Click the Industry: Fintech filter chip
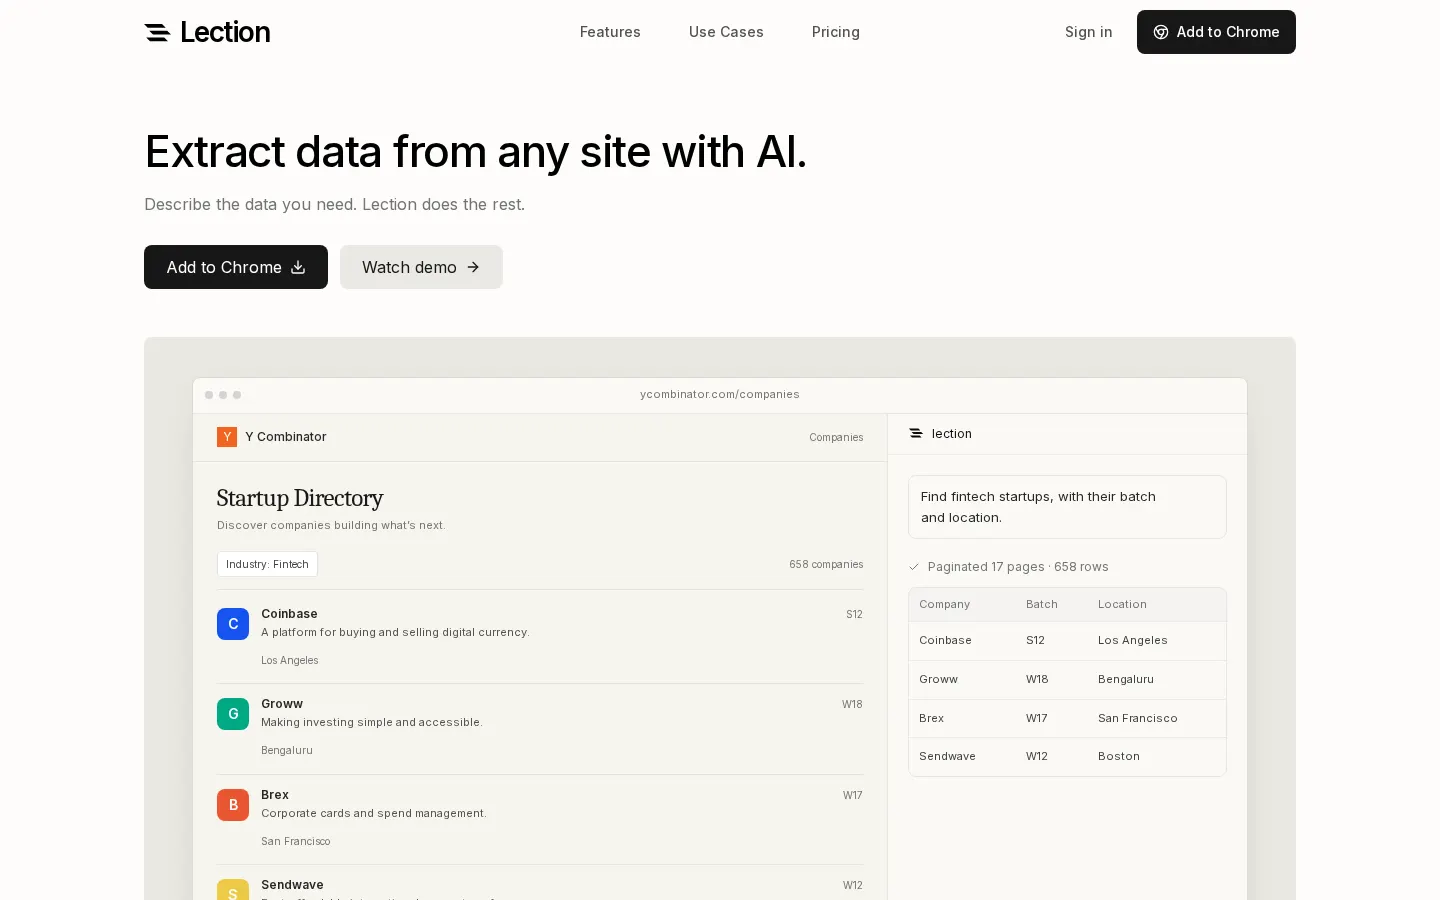This screenshot has width=1440, height=900. [x=267, y=564]
